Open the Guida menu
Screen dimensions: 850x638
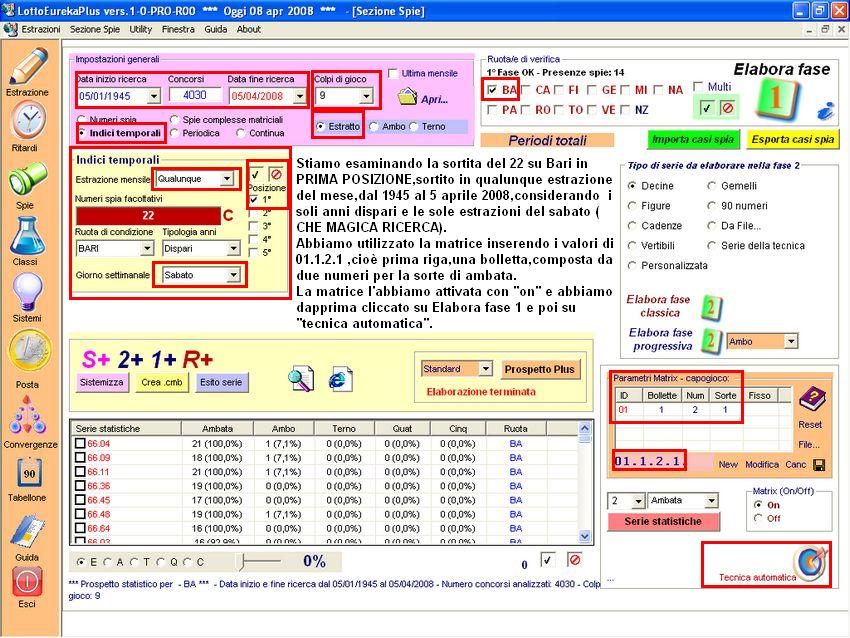pos(215,29)
